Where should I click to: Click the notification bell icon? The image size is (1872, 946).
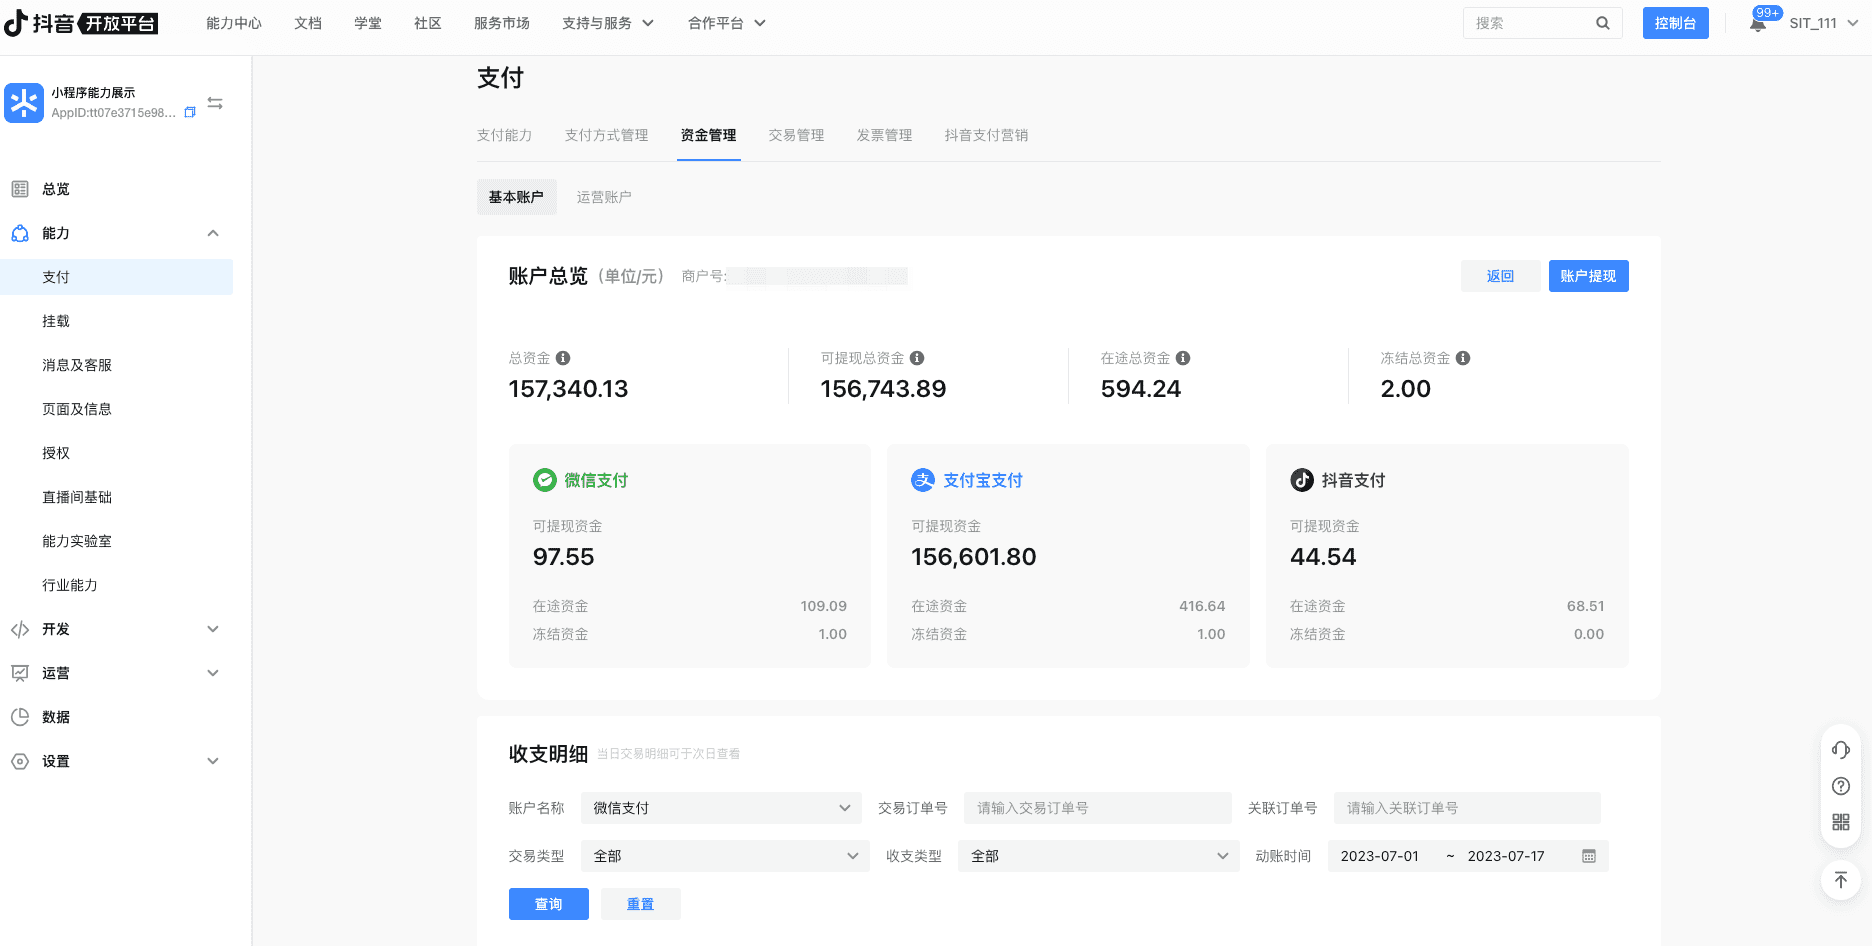(1757, 24)
